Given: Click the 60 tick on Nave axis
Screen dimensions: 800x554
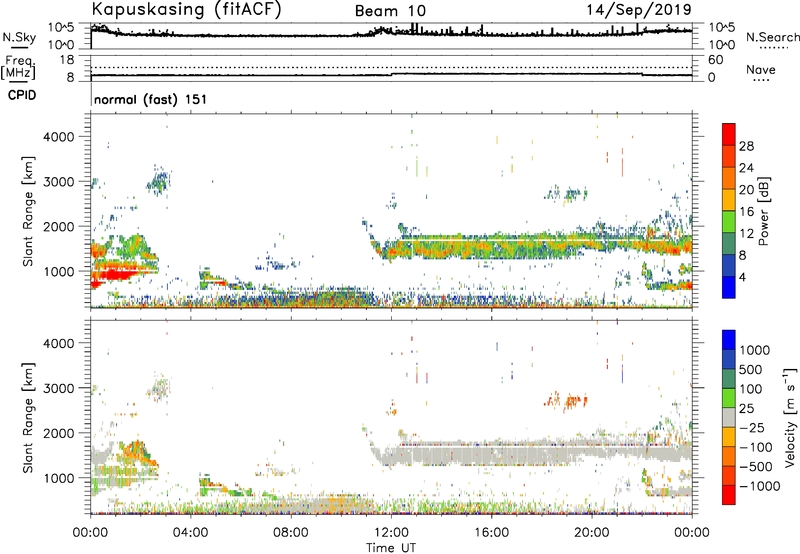Looking at the screenshot, I should click(716, 60).
